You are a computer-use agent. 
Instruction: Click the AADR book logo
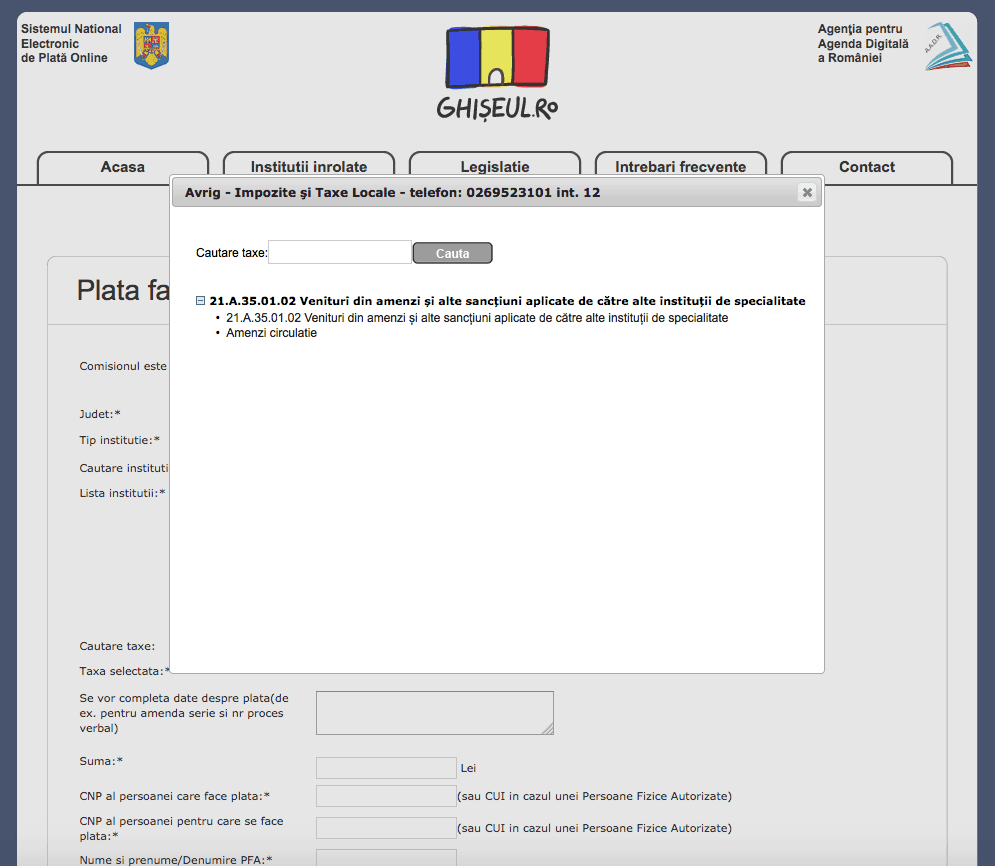coord(947,46)
